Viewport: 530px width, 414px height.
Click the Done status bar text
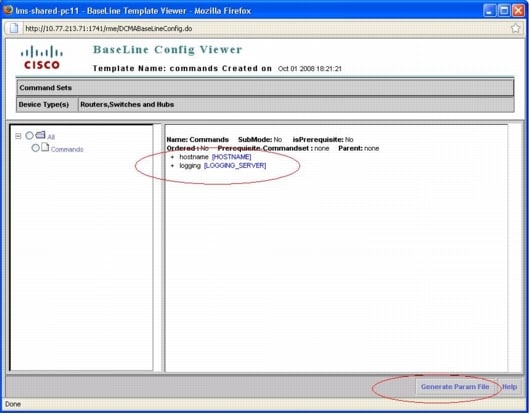13,404
